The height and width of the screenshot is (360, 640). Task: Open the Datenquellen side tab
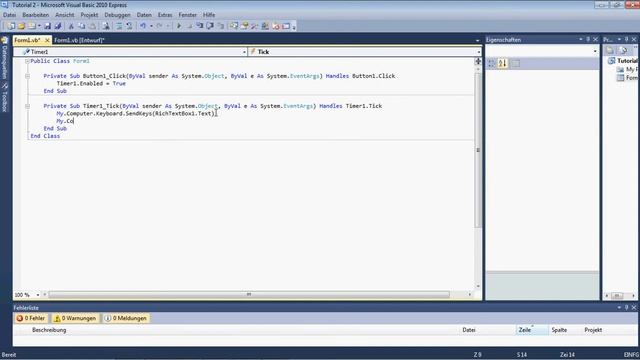tap(4, 58)
